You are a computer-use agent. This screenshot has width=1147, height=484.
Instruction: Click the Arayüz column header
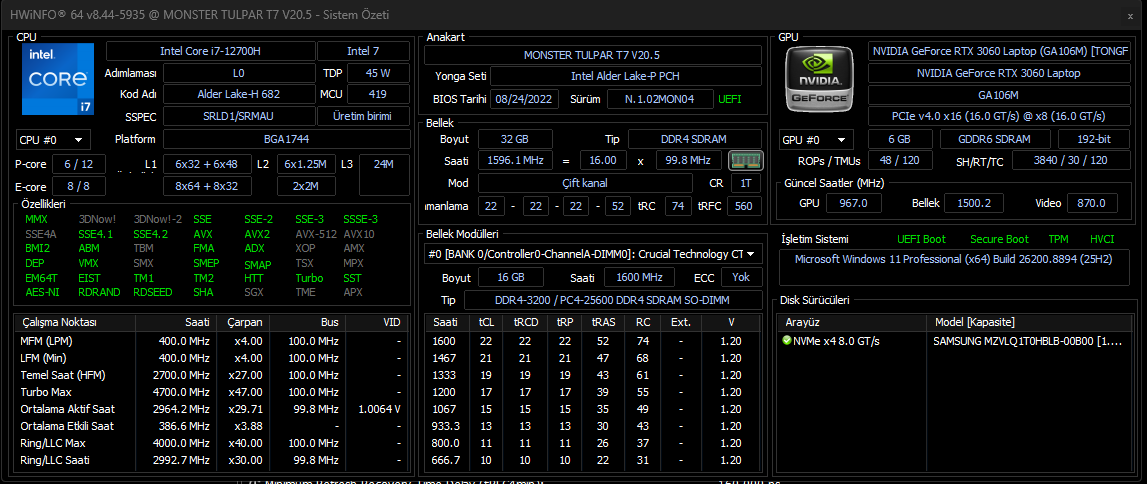[853, 322]
